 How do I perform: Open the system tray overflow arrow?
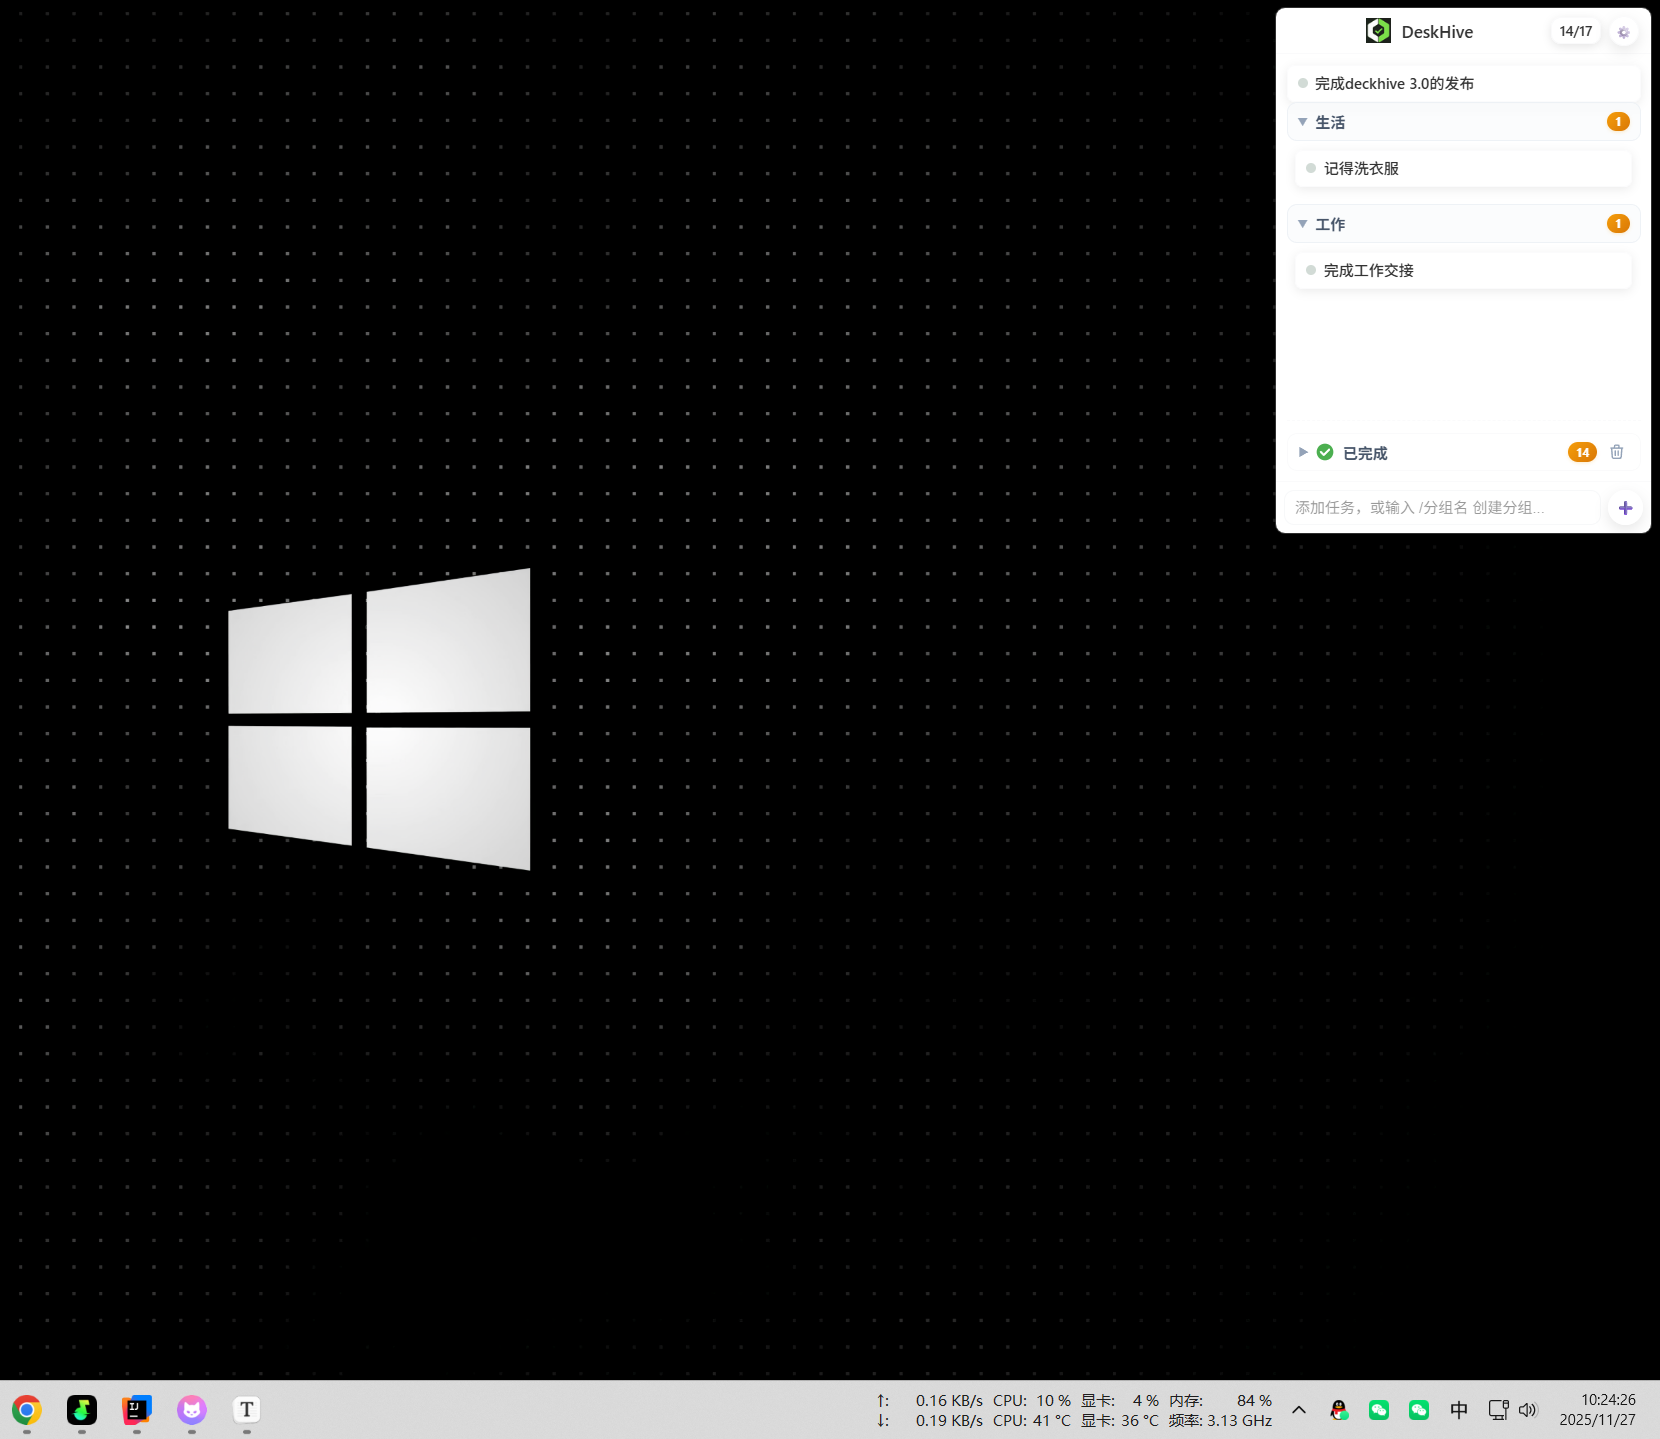pos(1297,1410)
